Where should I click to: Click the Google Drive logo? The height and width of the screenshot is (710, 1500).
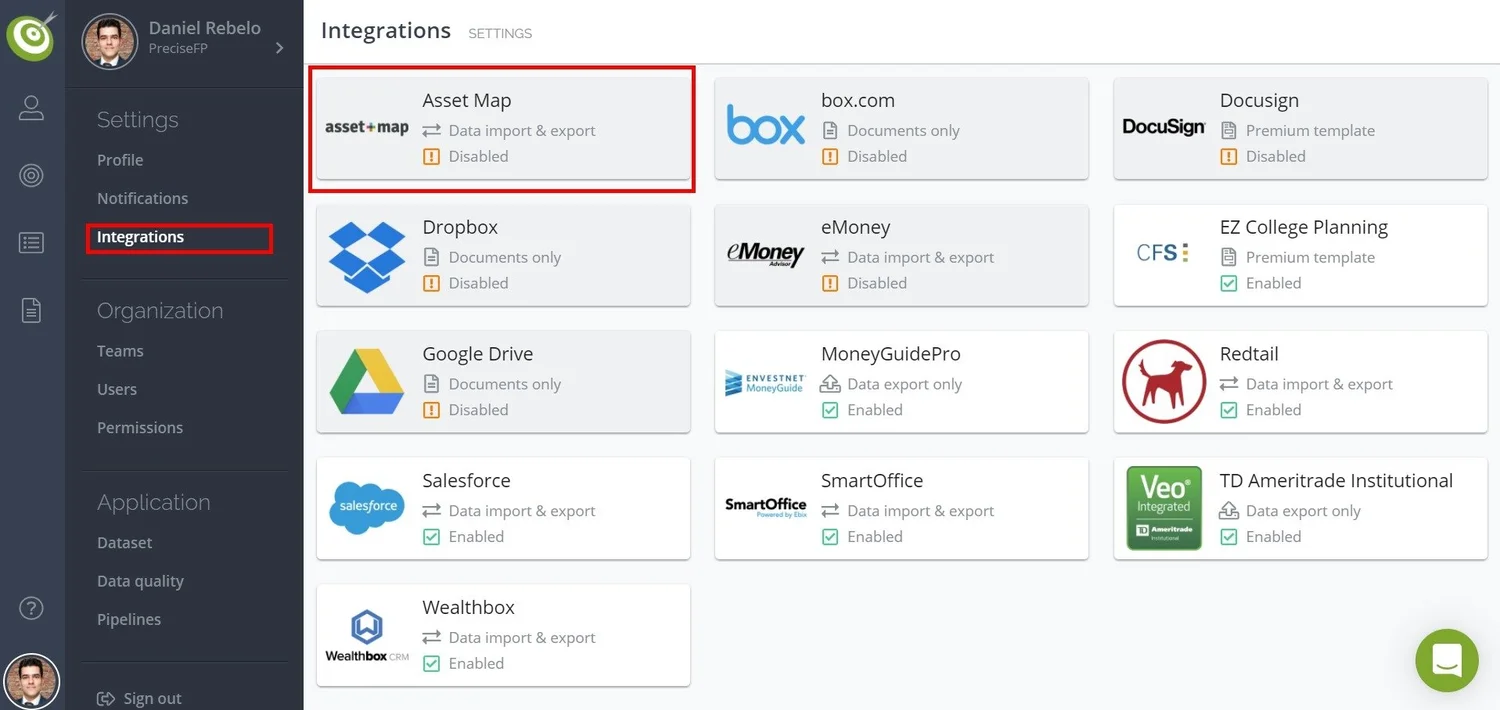click(367, 382)
